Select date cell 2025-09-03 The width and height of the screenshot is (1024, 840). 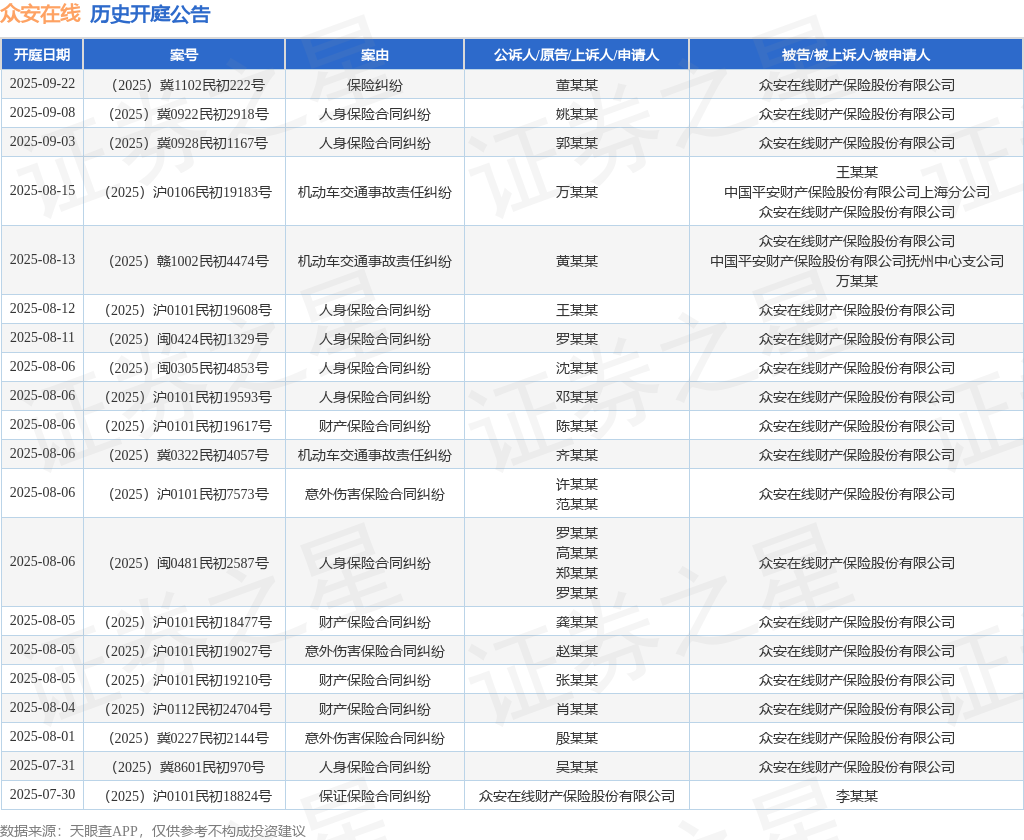coord(42,142)
